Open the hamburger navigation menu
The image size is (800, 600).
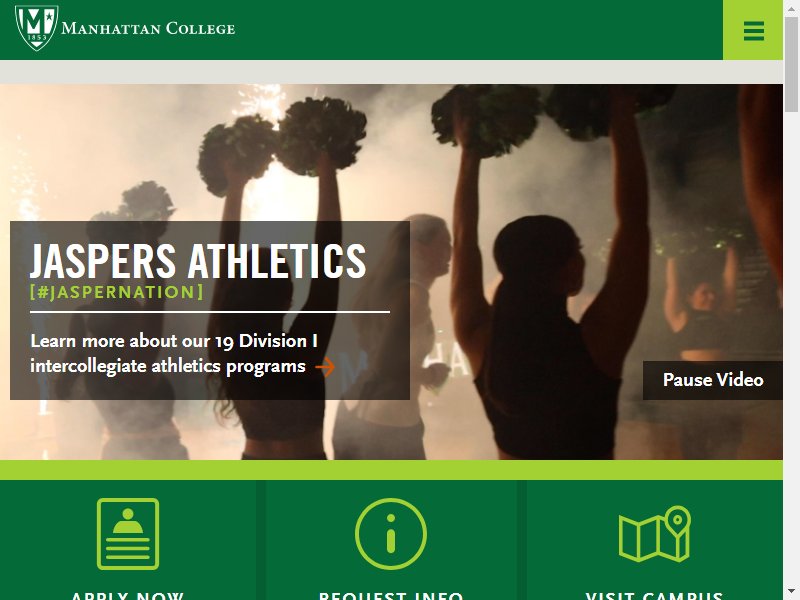[753, 30]
